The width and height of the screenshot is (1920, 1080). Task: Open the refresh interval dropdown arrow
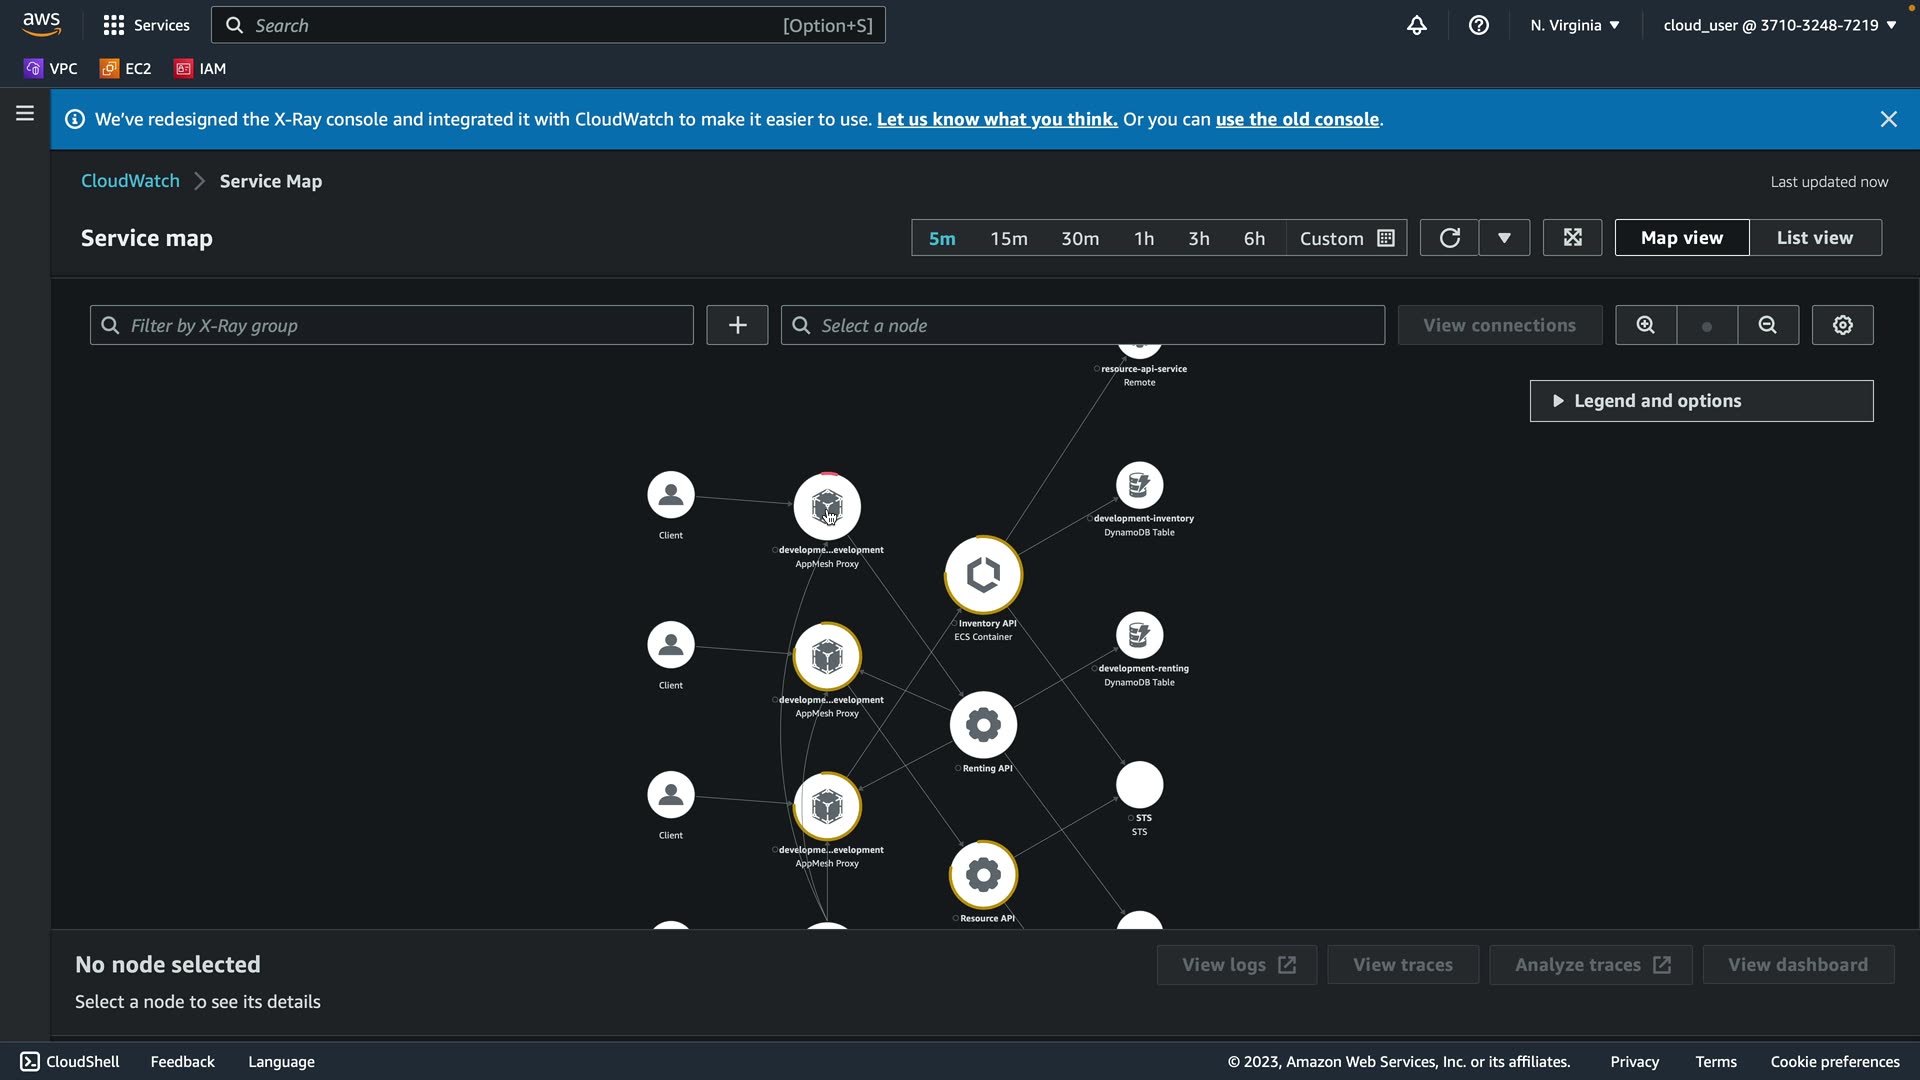click(x=1504, y=238)
